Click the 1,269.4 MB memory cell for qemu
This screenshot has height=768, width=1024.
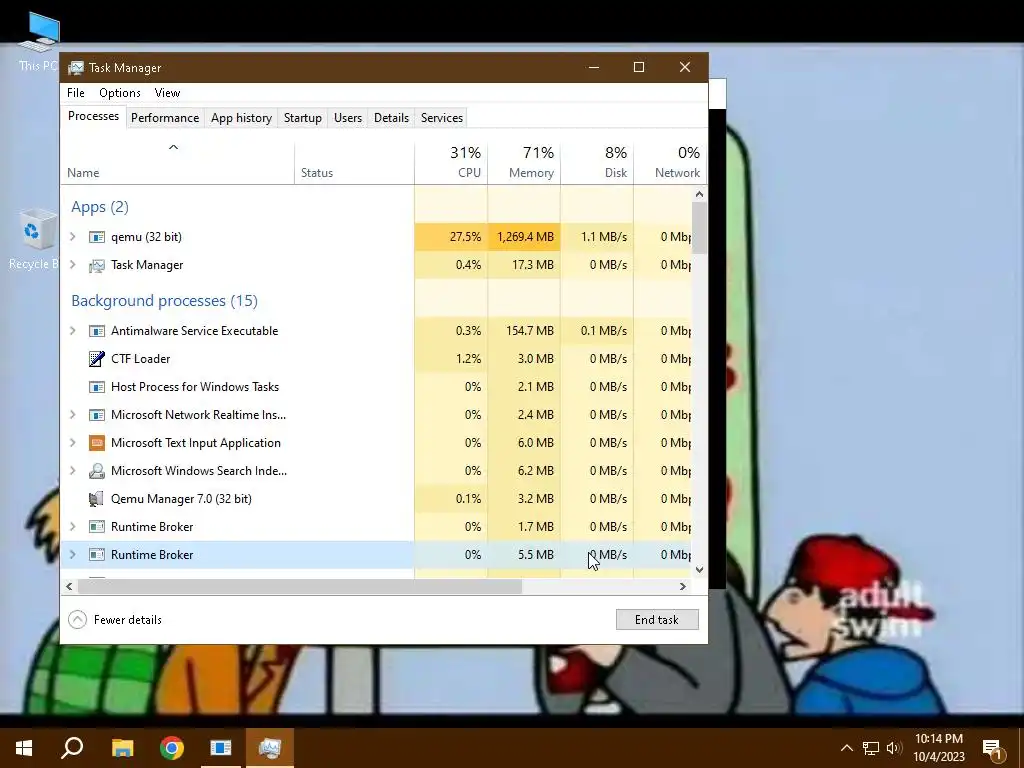tap(524, 237)
